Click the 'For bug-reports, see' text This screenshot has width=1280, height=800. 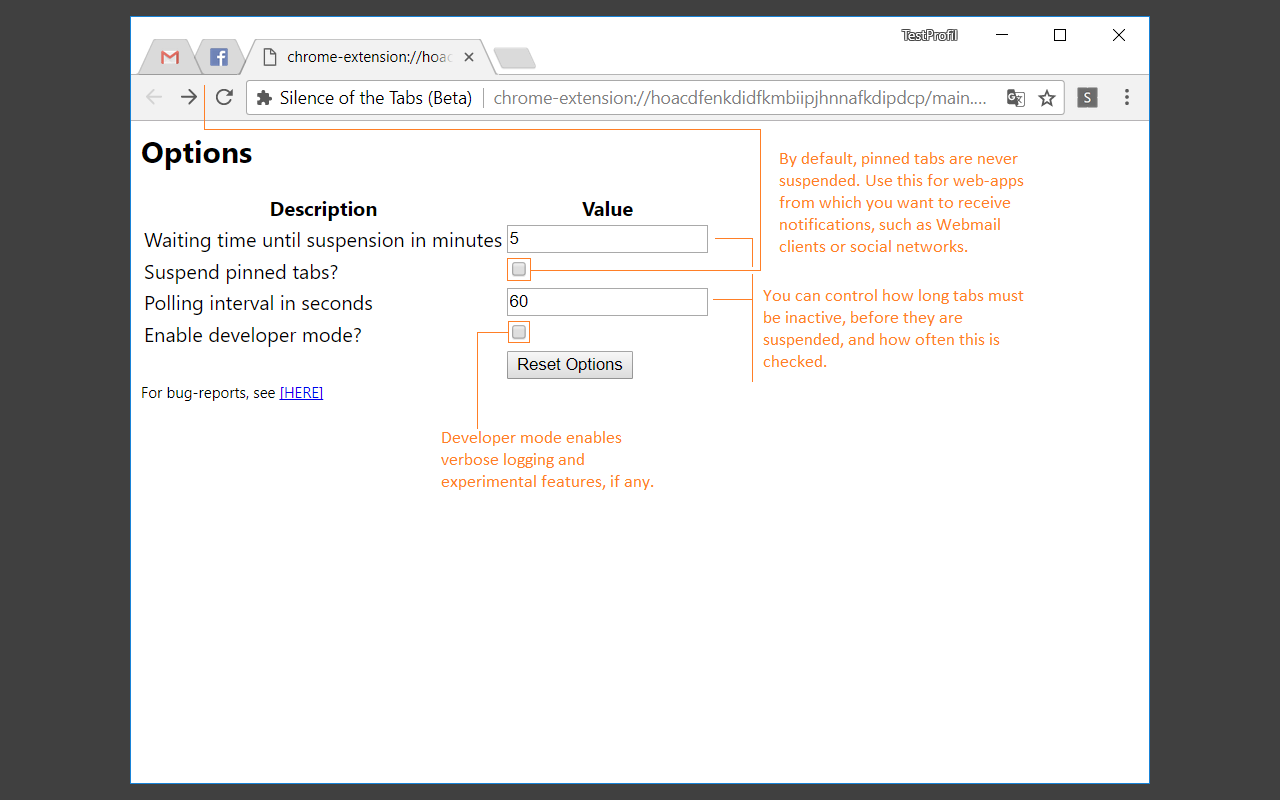[x=208, y=393]
